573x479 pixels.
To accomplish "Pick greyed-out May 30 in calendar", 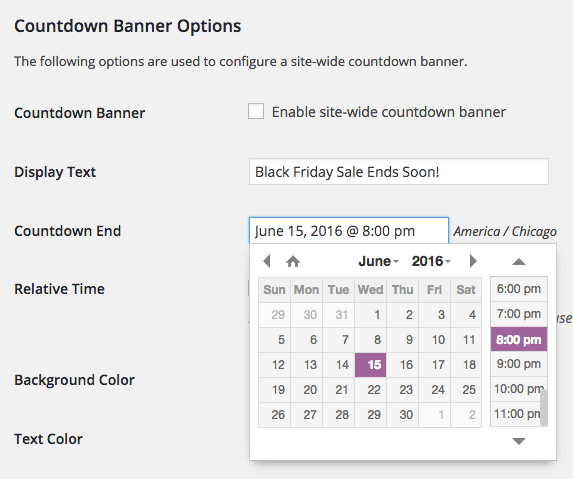I will (307, 315).
